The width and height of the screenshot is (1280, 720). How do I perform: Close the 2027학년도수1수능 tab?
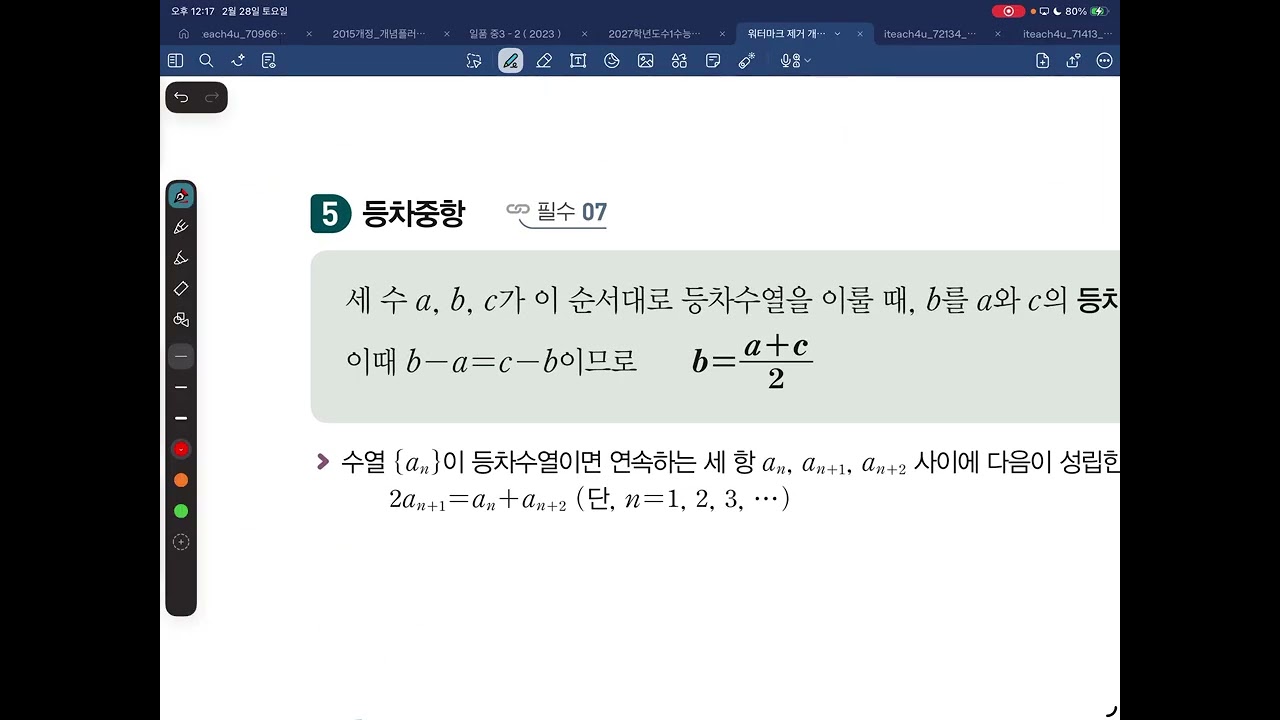[x=722, y=34]
